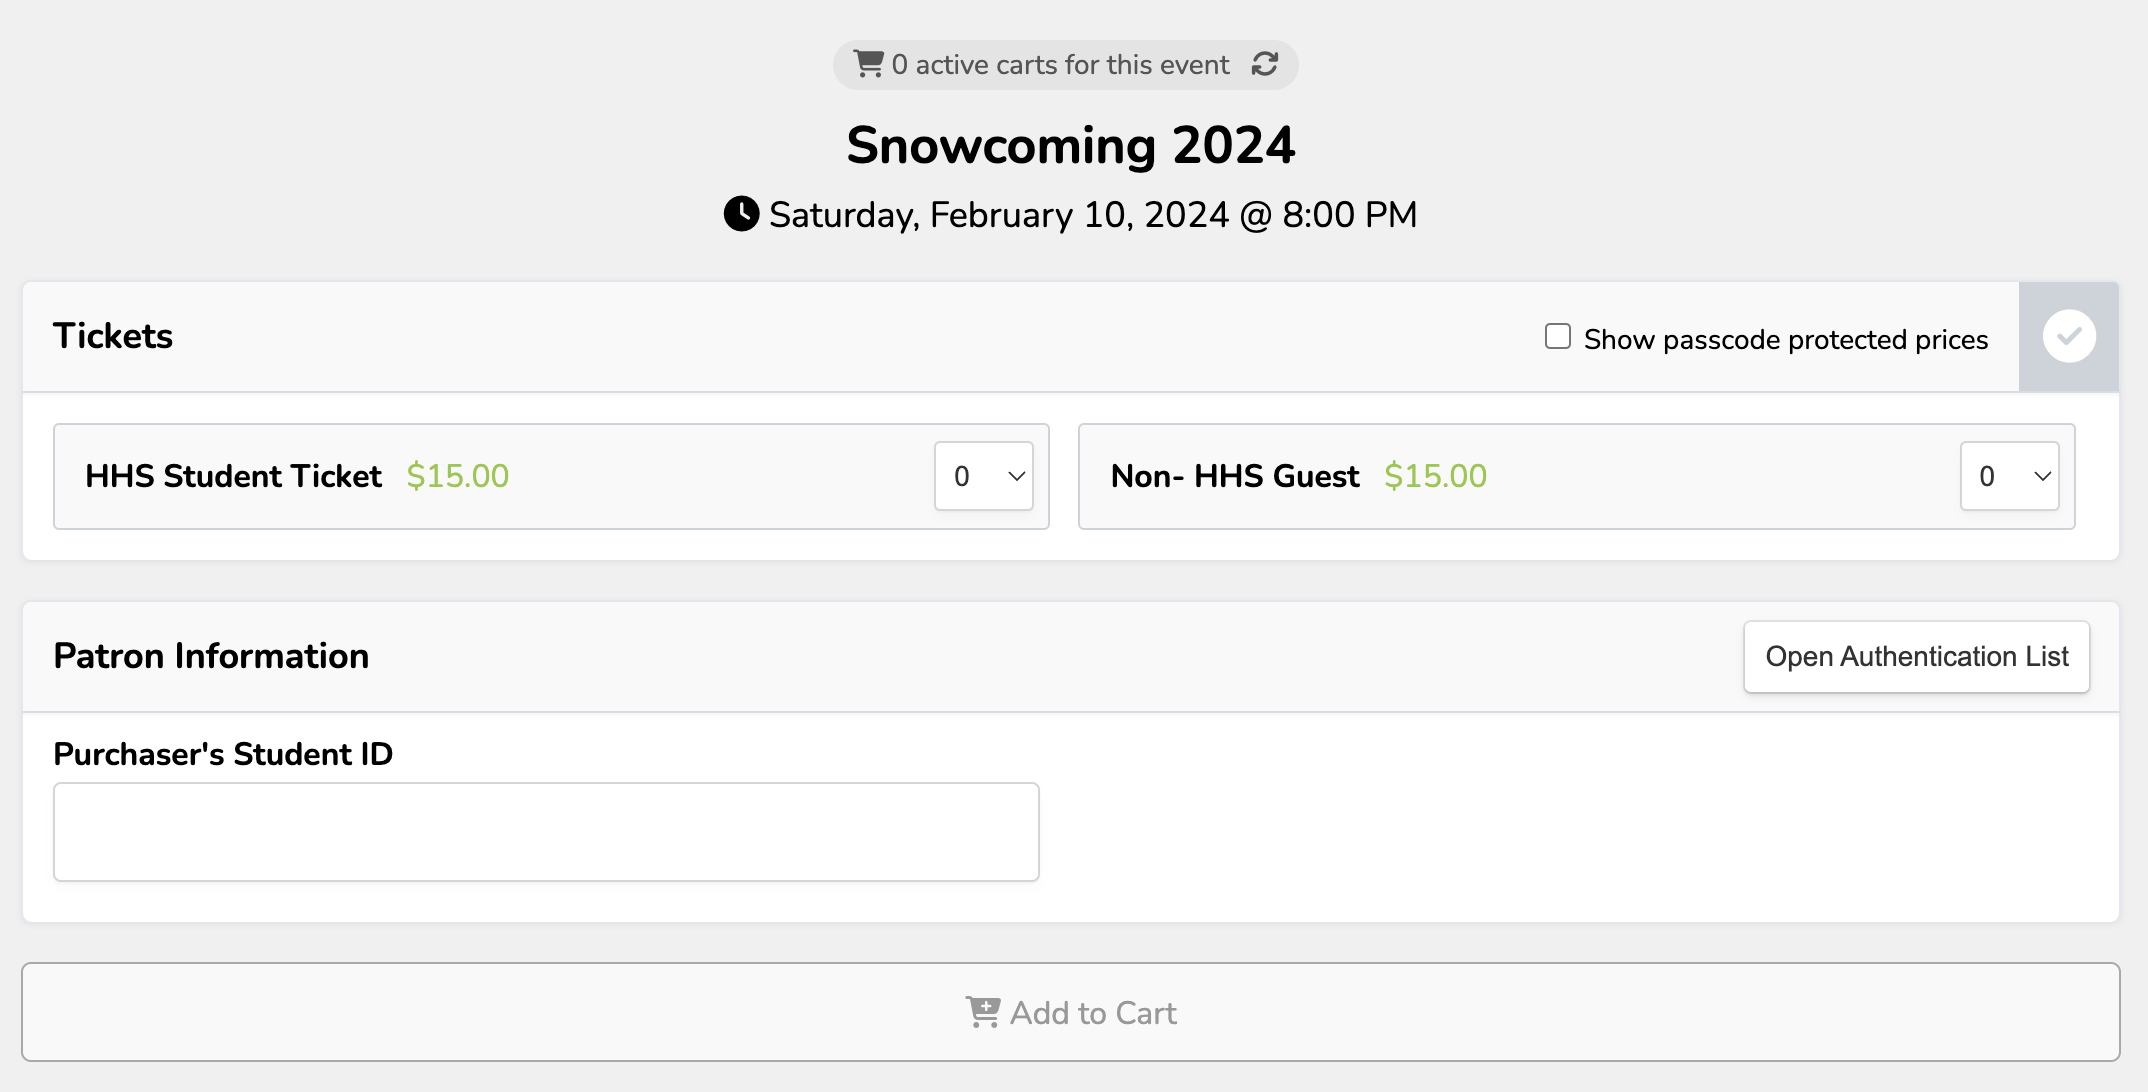Click the "0 active carts for this event" text

(1060, 65)
